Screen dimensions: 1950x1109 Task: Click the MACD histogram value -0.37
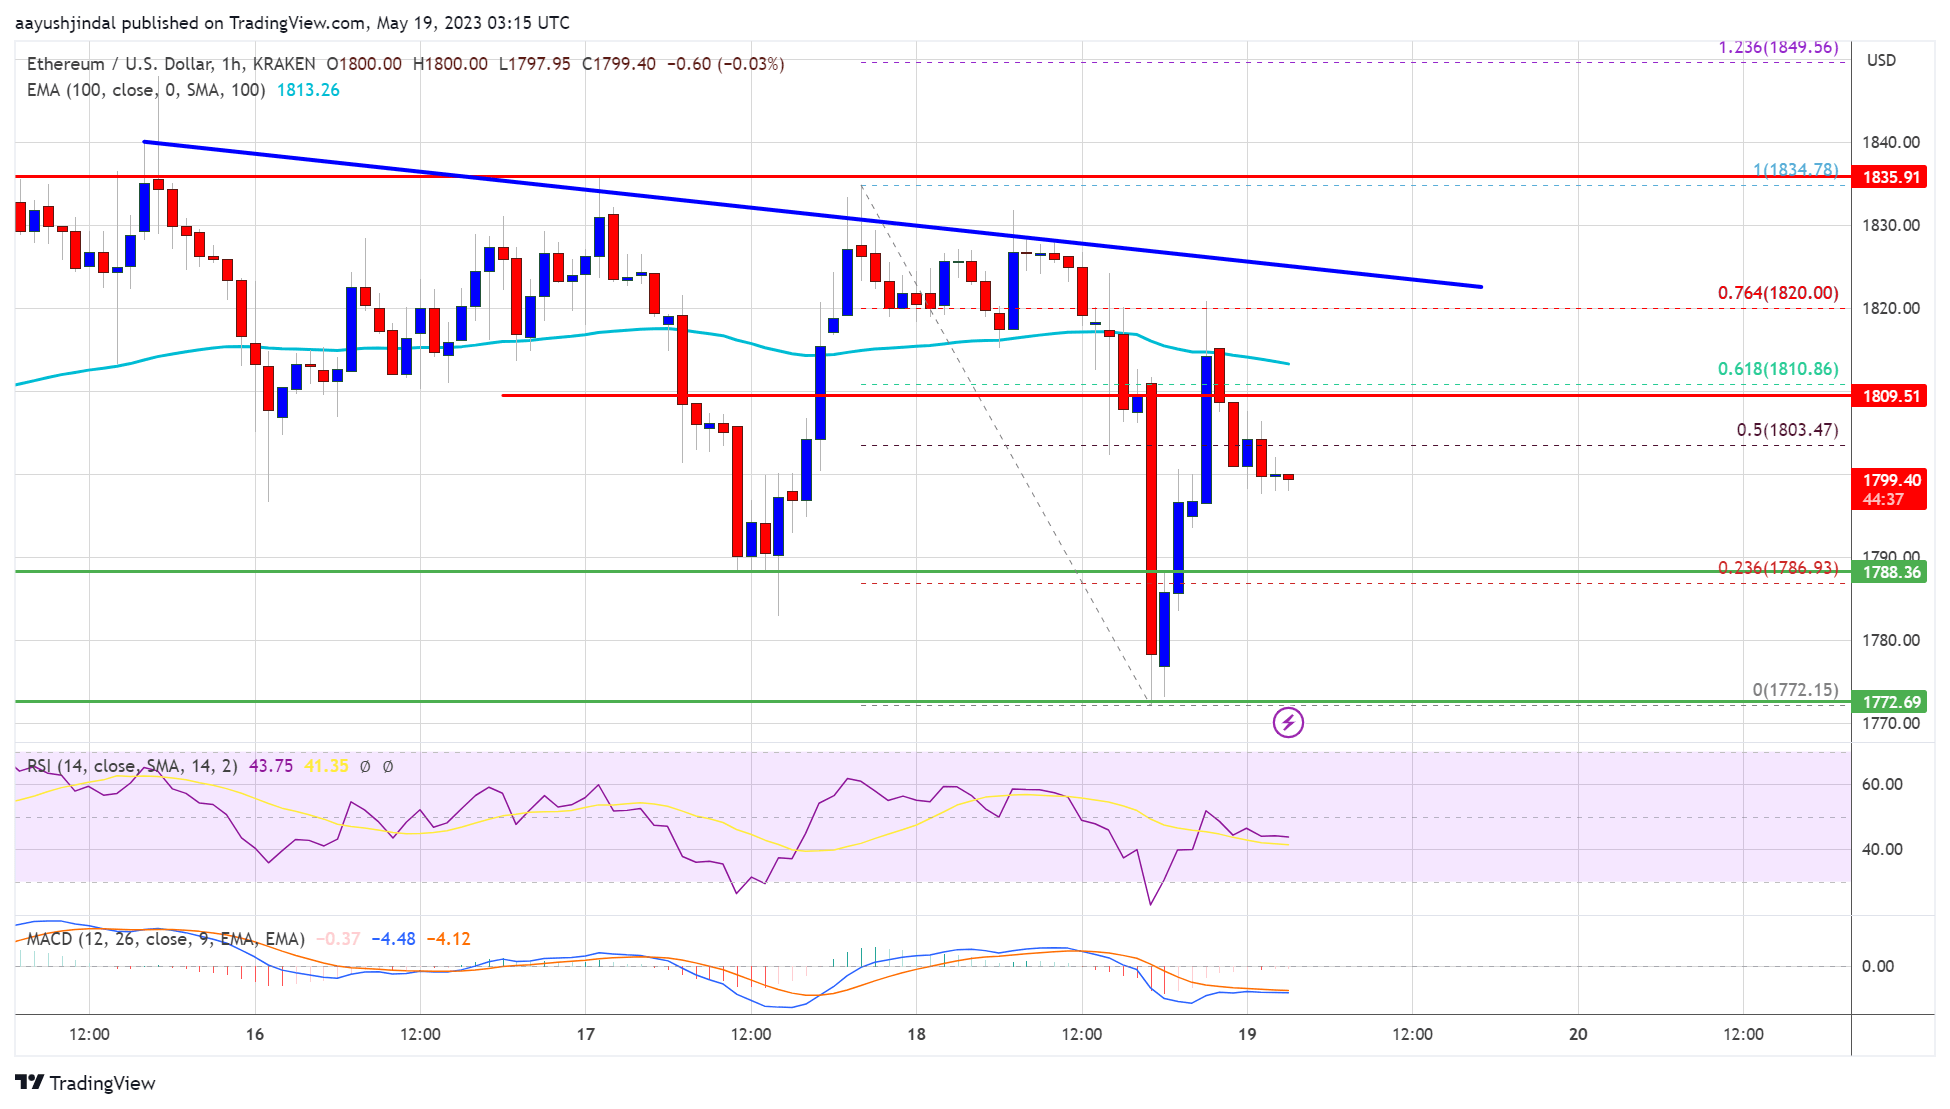[x=338, y=939]
